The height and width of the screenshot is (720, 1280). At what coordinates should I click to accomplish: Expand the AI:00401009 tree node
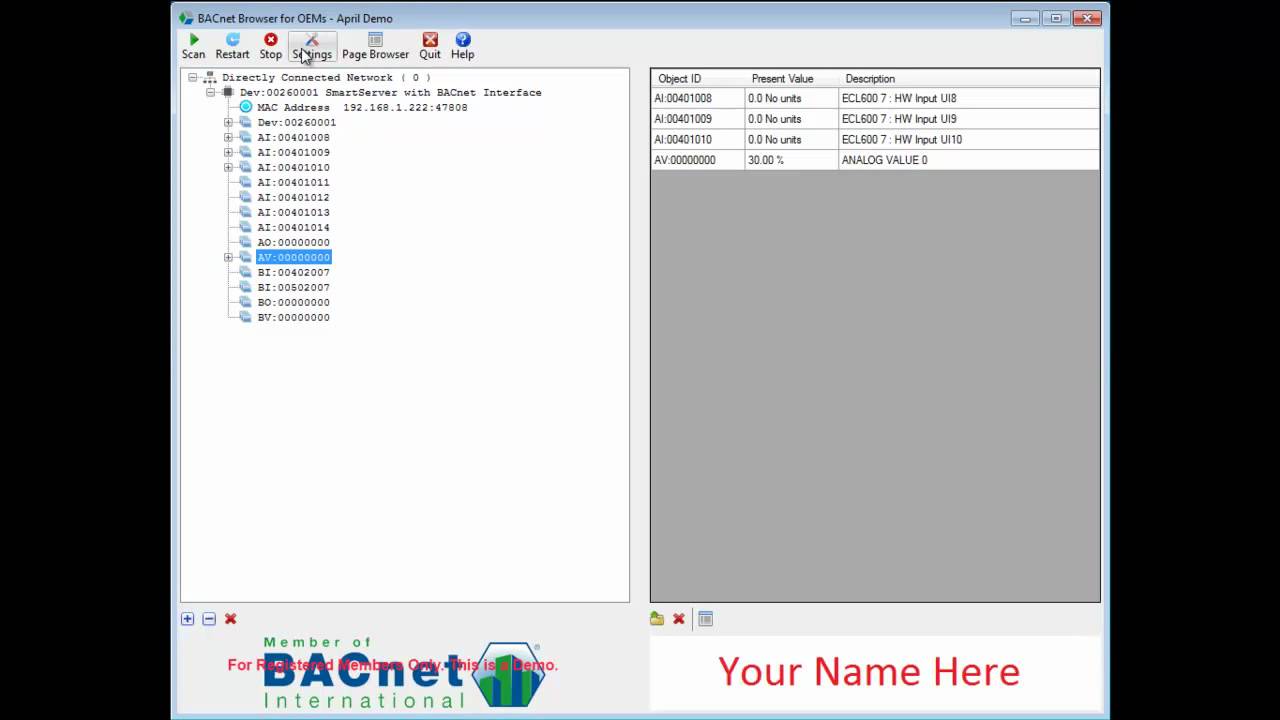click(x=228, y=152)
